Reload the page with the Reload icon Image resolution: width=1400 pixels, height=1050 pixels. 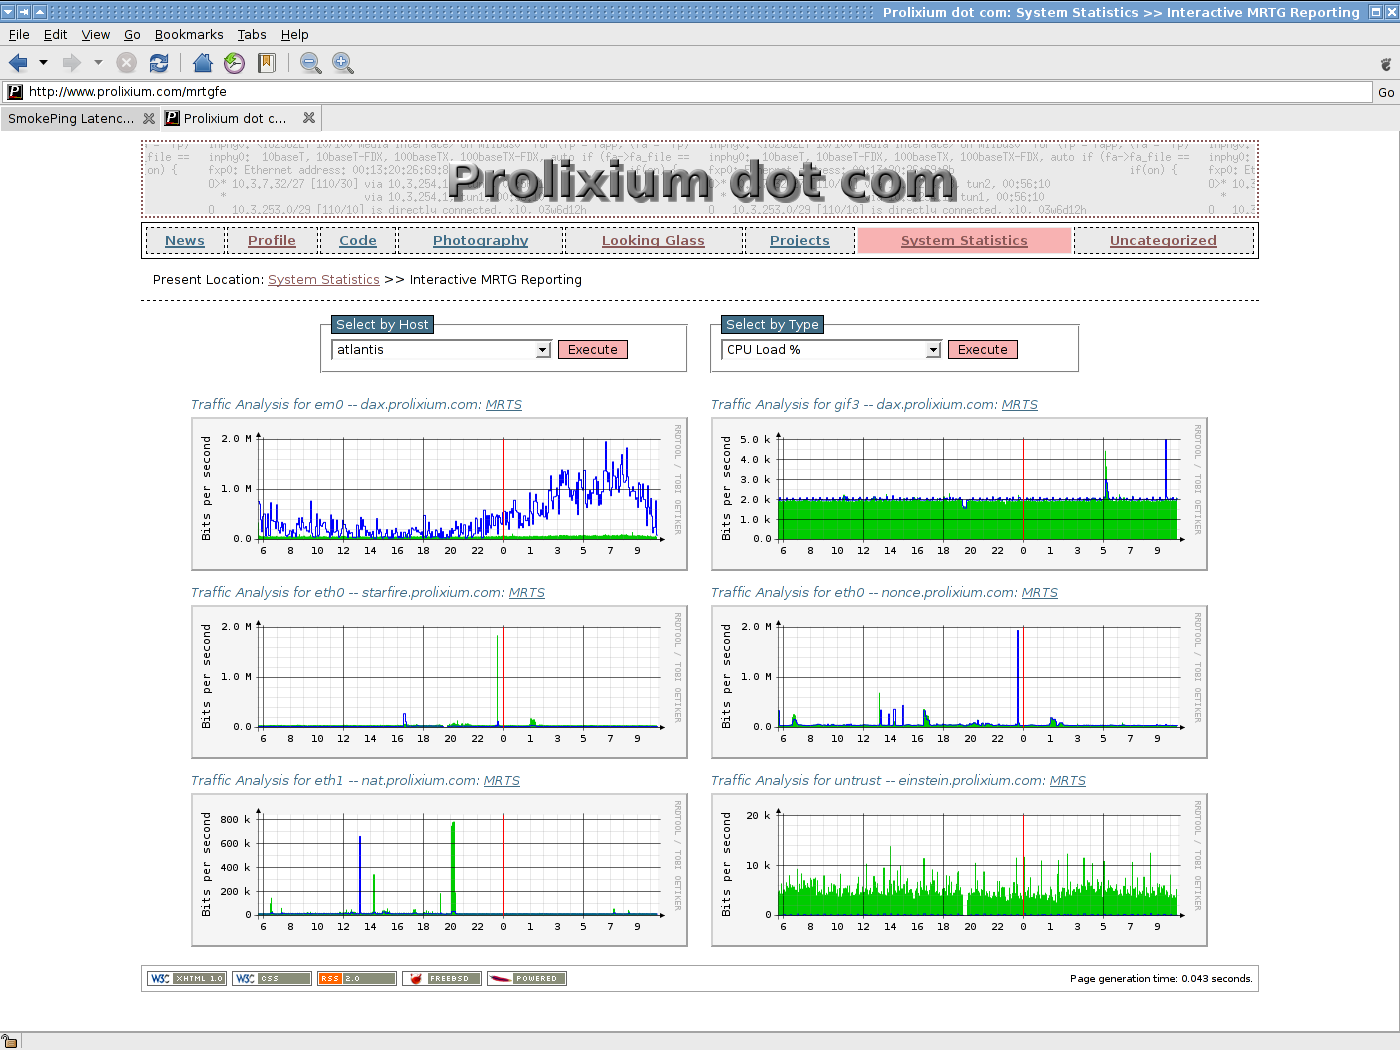158,63
